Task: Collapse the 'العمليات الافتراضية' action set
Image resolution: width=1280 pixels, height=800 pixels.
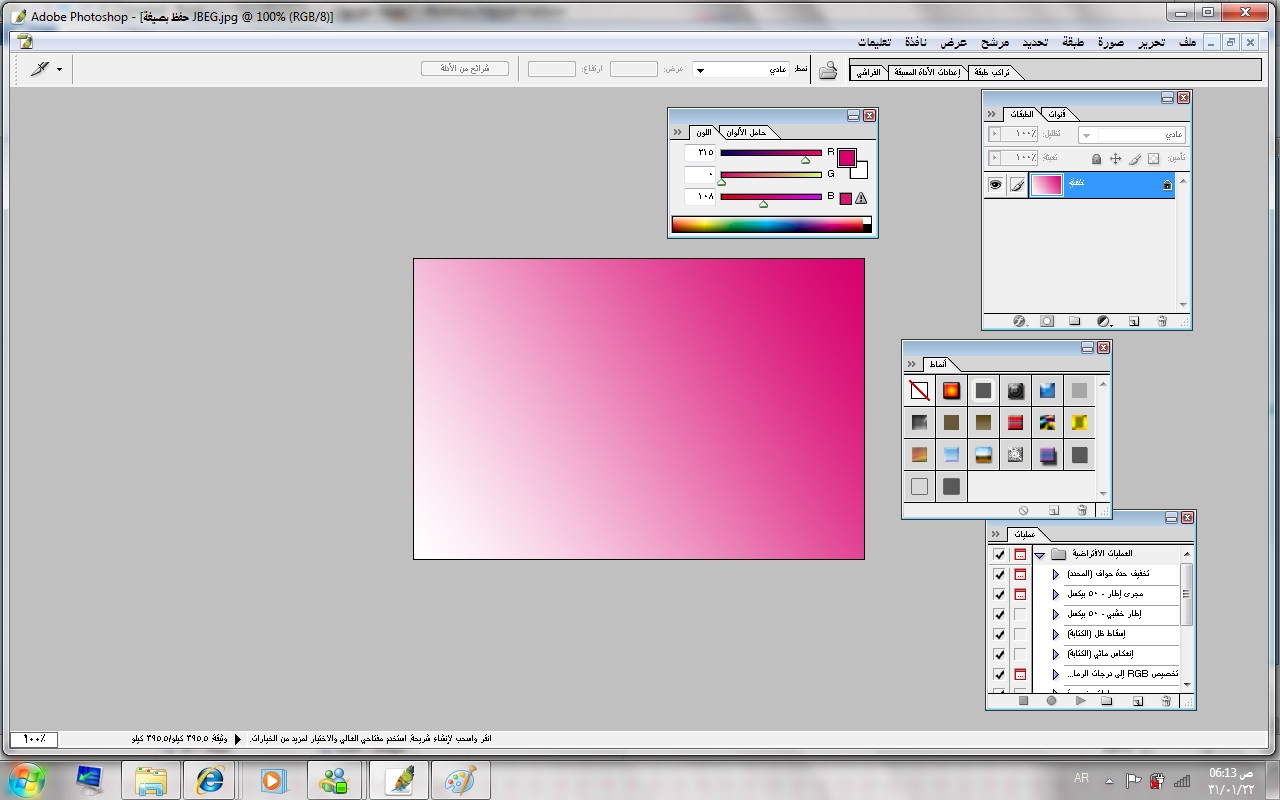Action: coord(1040,554)
